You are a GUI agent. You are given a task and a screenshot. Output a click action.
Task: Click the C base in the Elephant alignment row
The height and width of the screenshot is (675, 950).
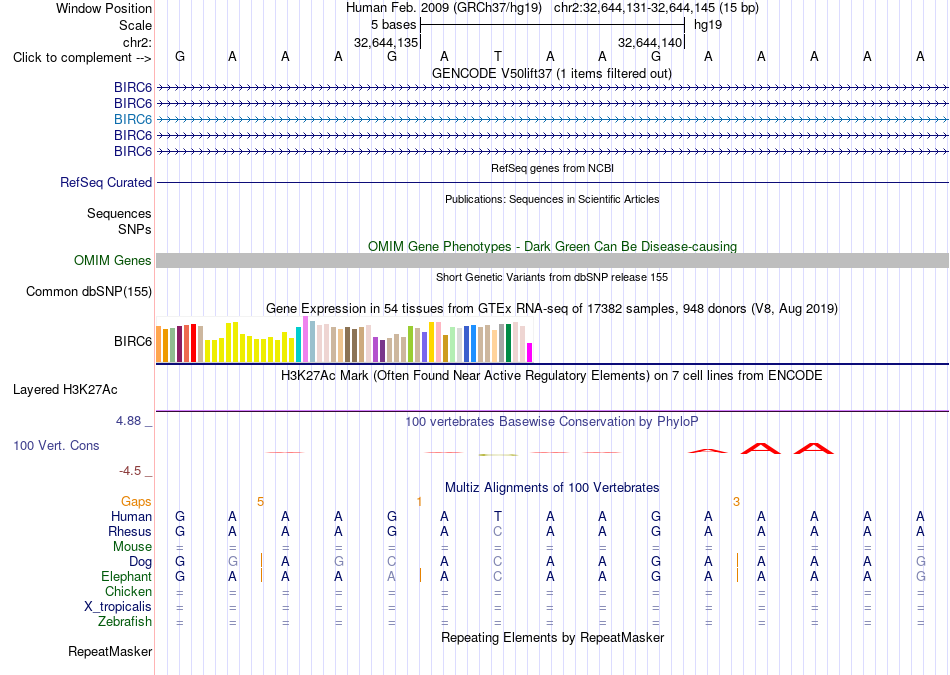[x=497, y=576]
